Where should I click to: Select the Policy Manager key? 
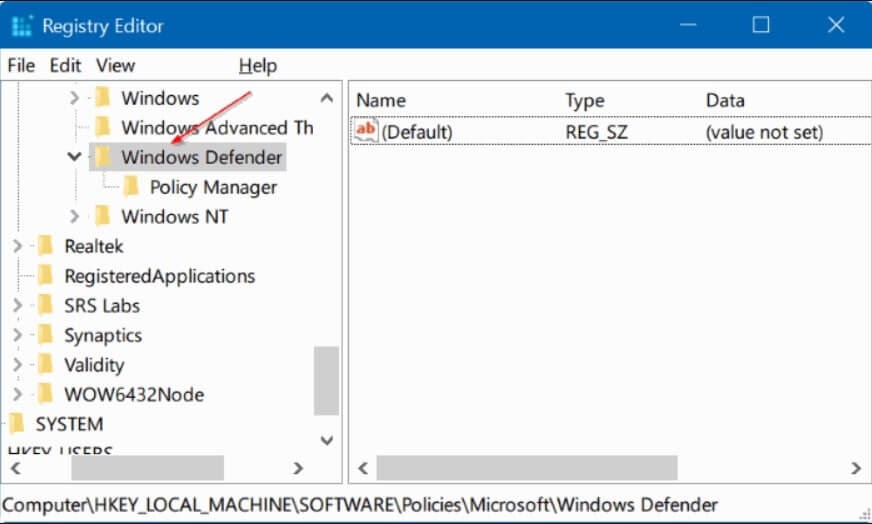point(213,187)
